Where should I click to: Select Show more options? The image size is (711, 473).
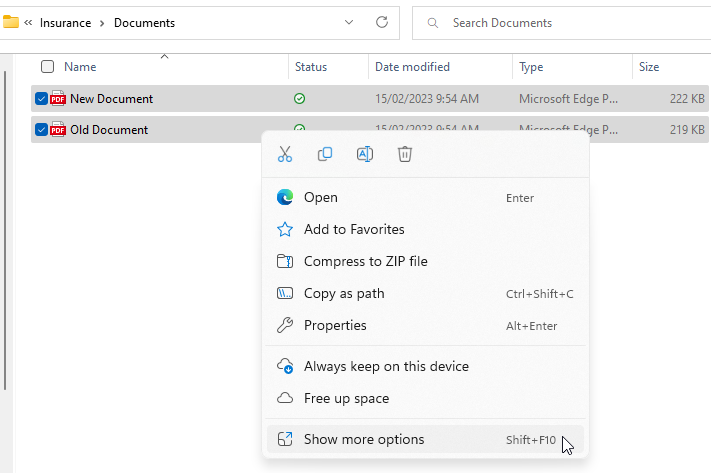click(364, 439)
